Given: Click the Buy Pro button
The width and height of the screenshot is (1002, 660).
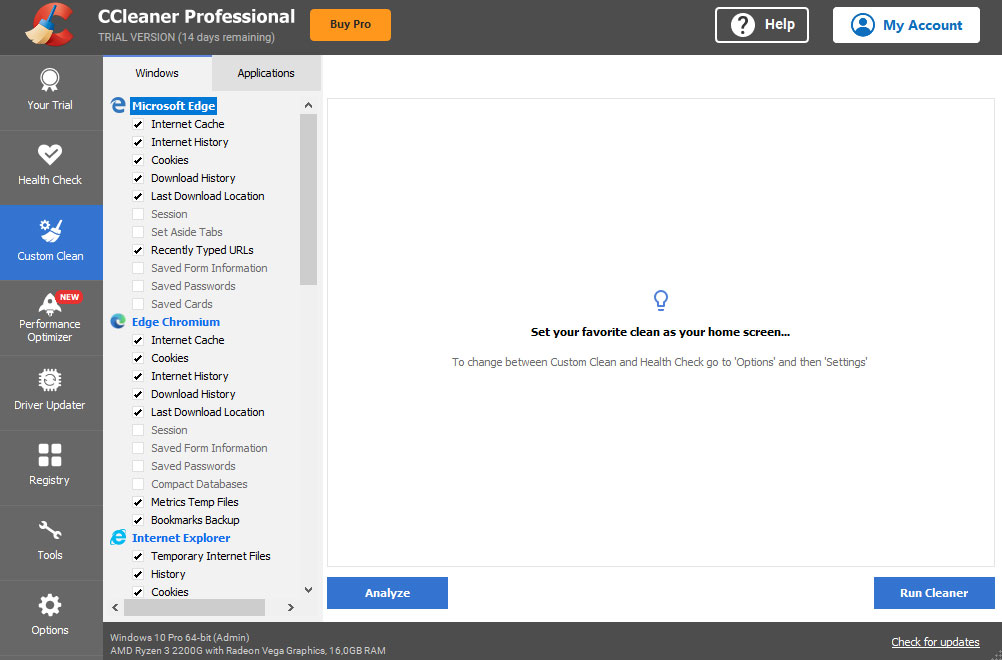Looking at the screenshot, I should [x=350, y=25].
